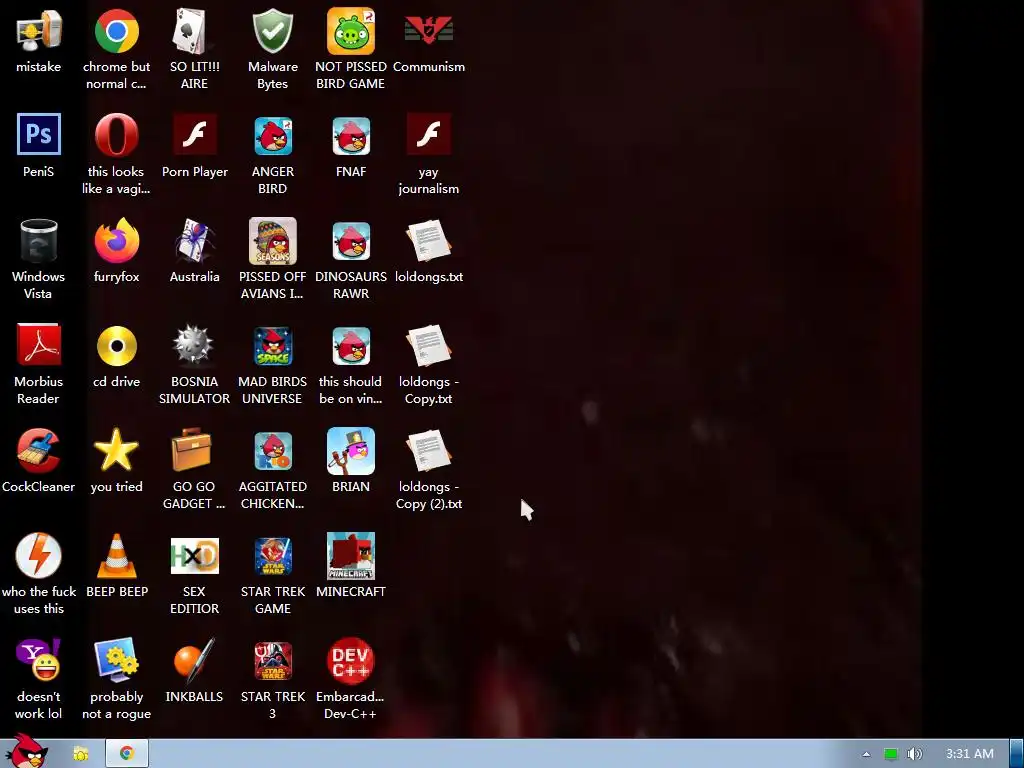
Task: Open the FNAF angry bird icon
Action: click(351, 136)
